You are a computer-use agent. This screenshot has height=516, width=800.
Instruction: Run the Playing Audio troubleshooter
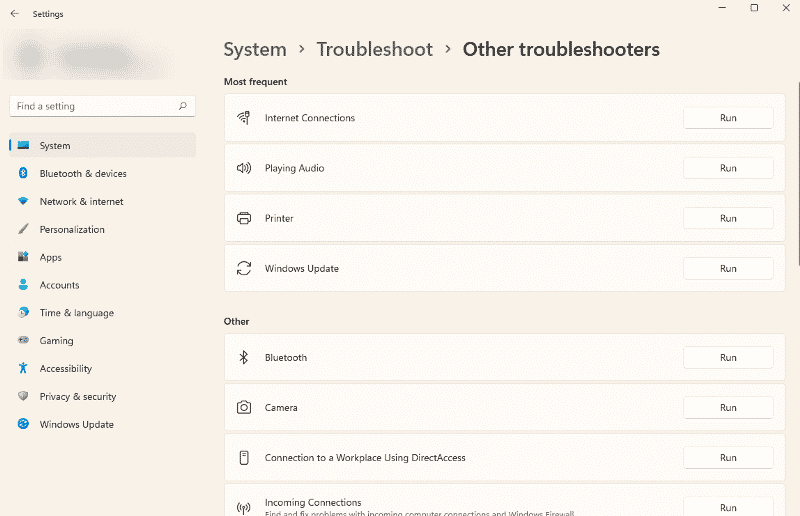pyautogui.click(x=727, y=168)
